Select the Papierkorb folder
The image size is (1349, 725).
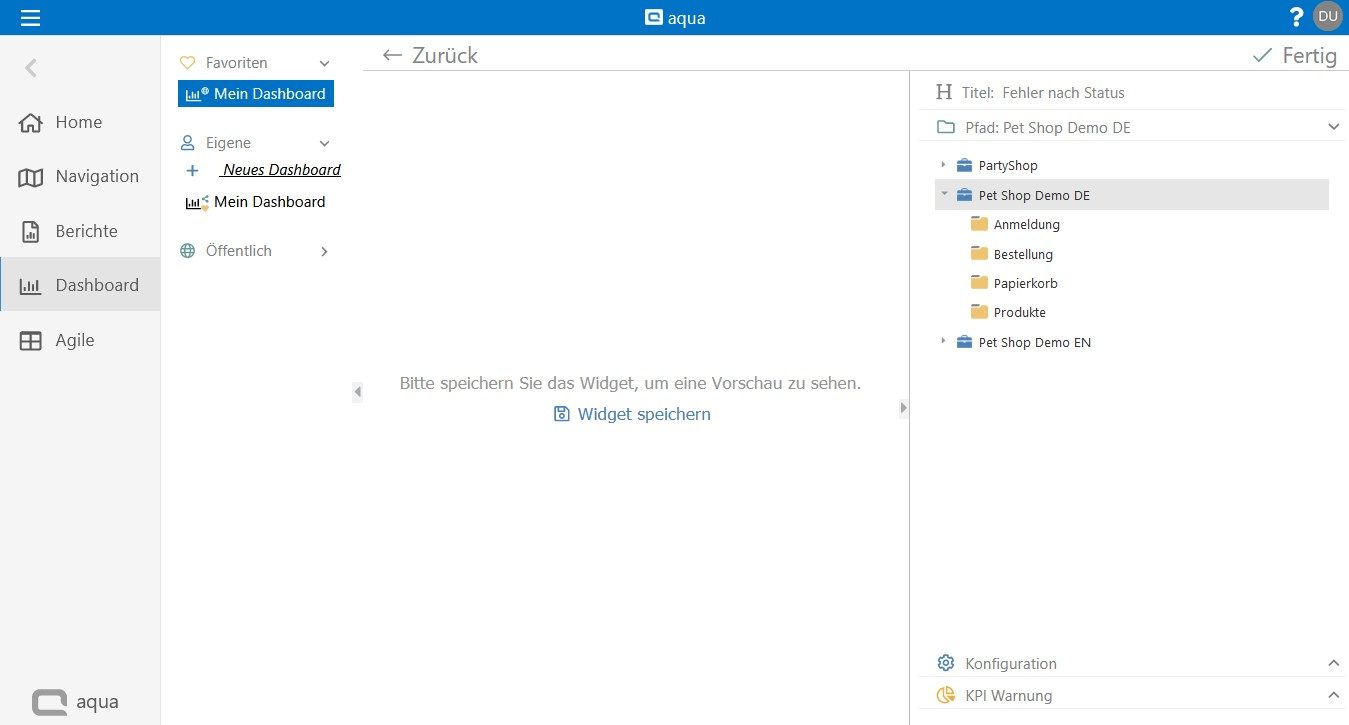(x=1025, y=283)
